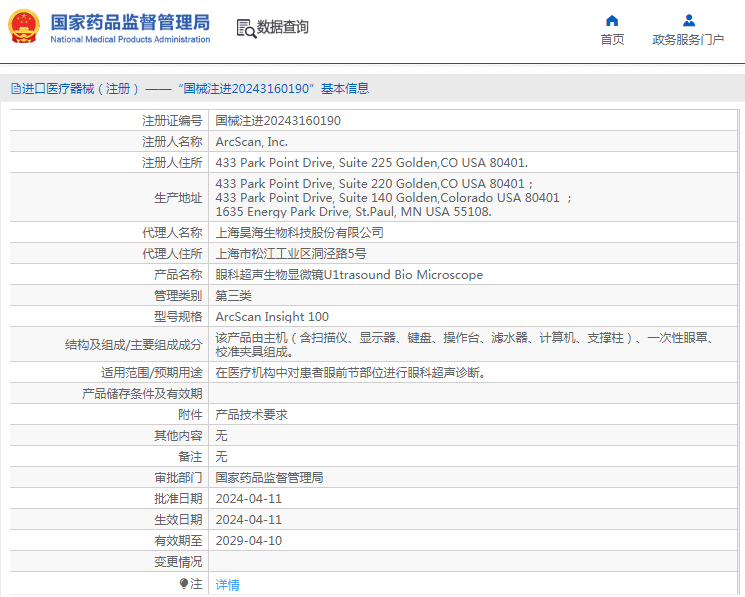Select the text ArcScan, Inc.

251,142
